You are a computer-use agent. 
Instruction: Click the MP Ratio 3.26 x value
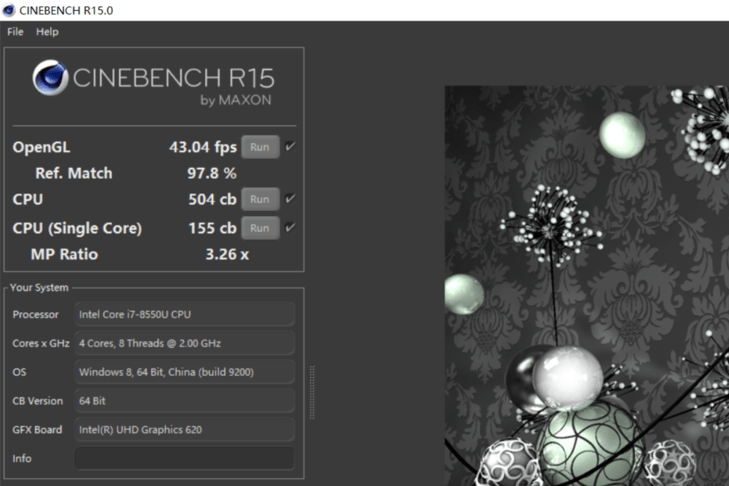point(227,254)
